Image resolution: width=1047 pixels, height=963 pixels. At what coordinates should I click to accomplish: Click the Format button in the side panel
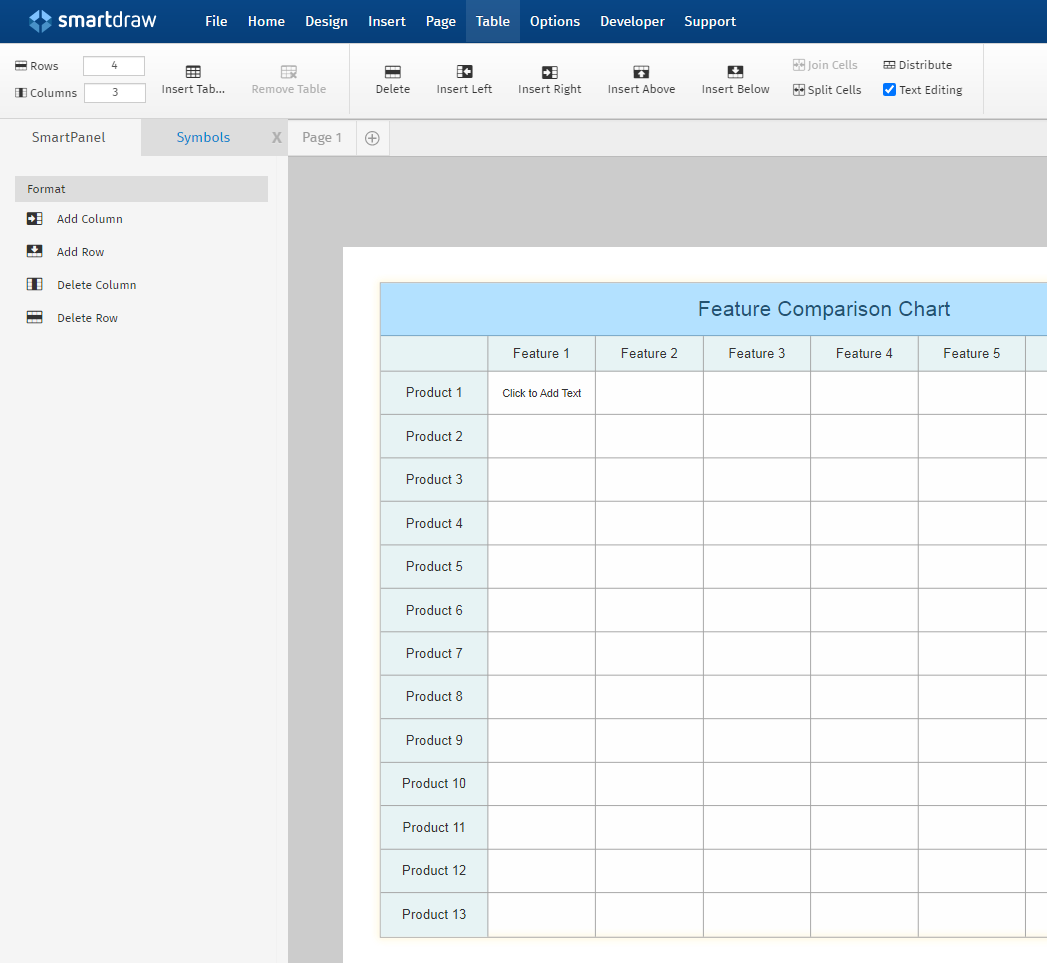coord(47,188)
